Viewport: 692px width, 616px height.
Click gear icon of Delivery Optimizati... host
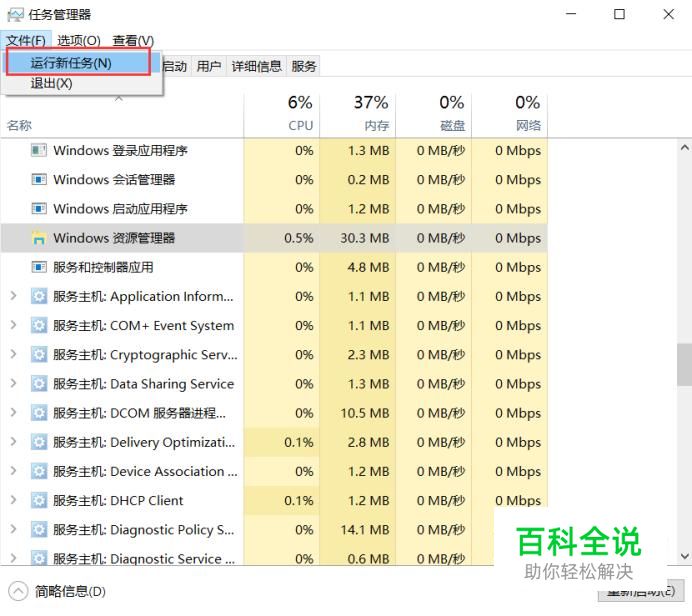[x=39, y=442]
